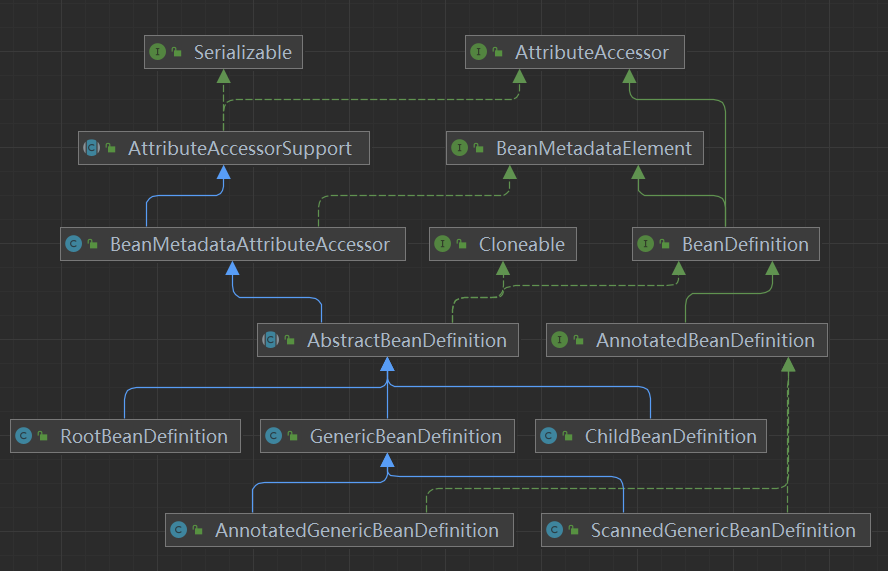Click the AttributeAccessor interface icon
Image resolution: width=888 pixels, height=571 pixels.
pyautogui.click(x=479, y=52)
